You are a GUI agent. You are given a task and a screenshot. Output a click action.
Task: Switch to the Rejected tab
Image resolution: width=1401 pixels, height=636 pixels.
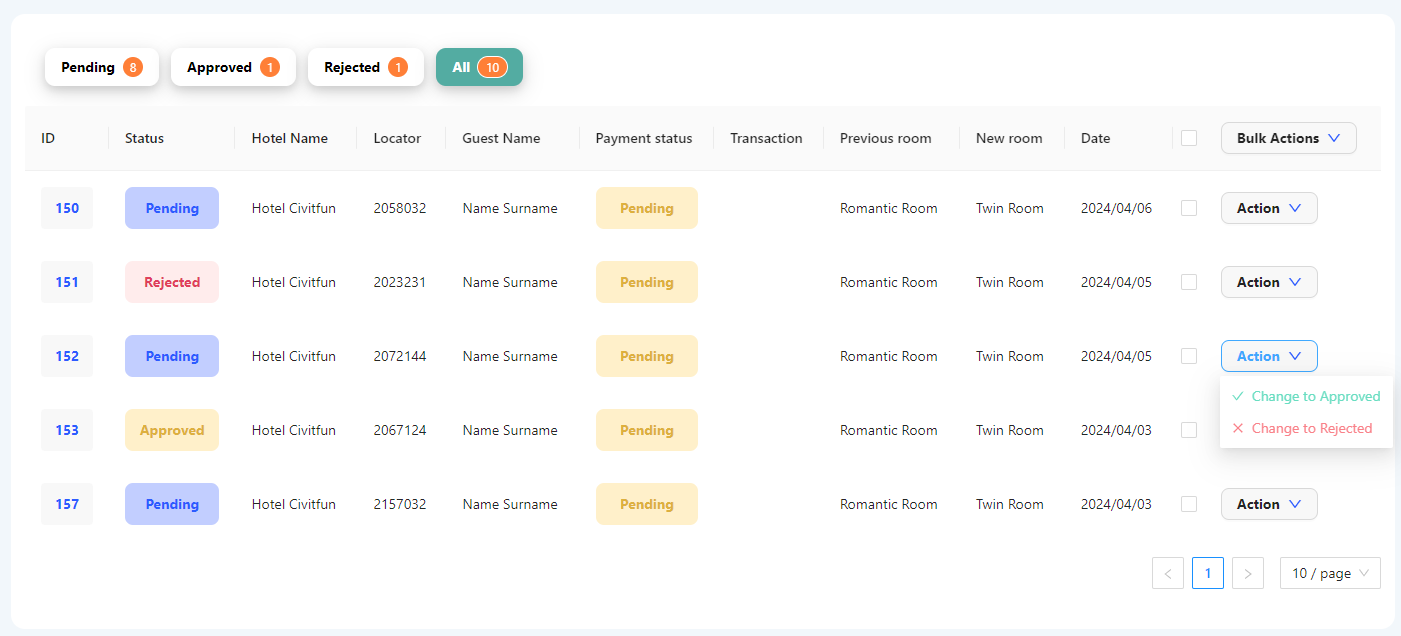tap(365, 67)
